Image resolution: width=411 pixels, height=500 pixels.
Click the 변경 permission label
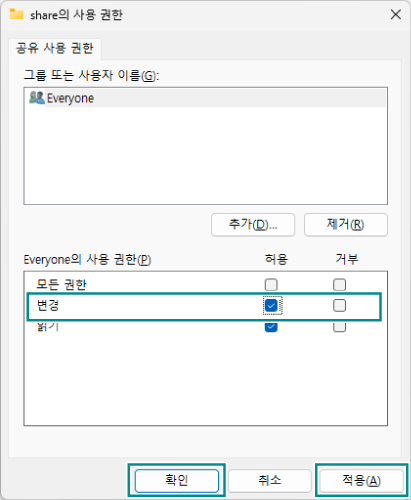click(48, 305)
